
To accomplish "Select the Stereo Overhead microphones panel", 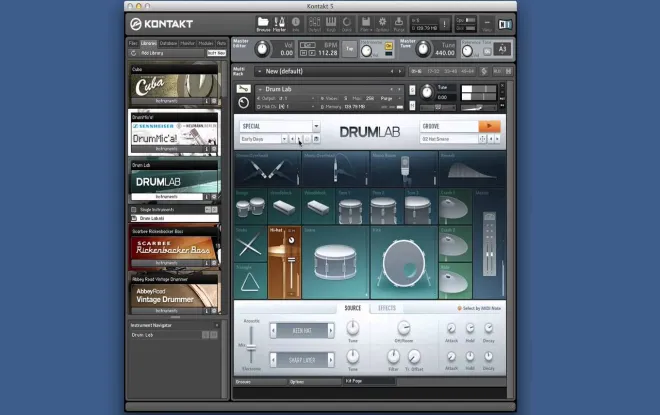I will click(x=268, y=169).
